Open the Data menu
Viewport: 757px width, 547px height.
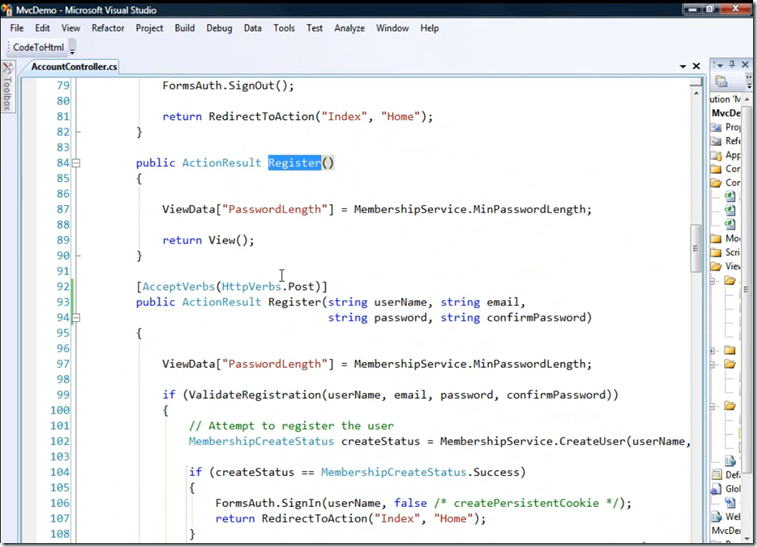(x=252, y=28)
